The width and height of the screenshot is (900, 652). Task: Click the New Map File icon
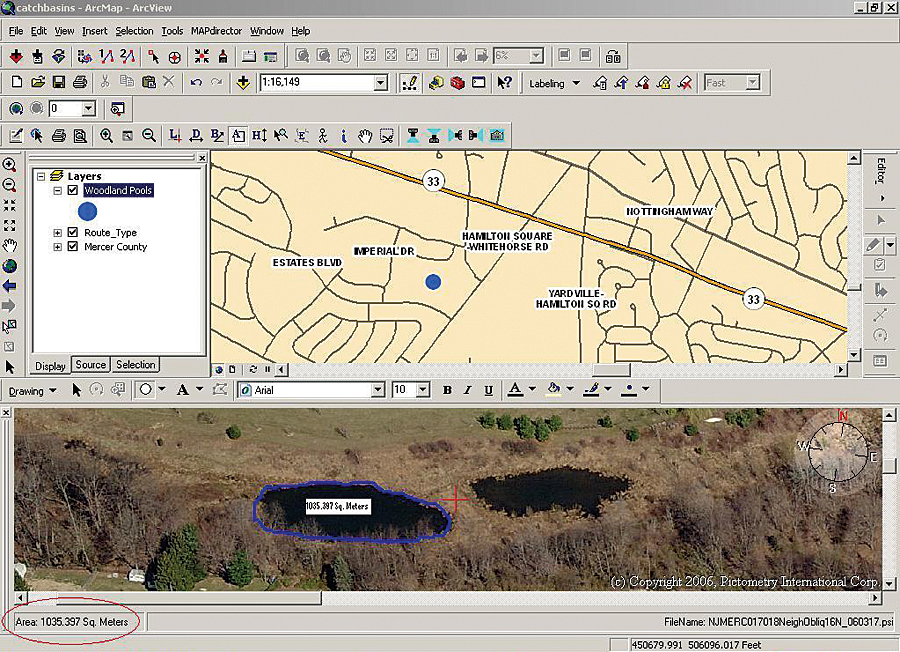coord(17,83)
